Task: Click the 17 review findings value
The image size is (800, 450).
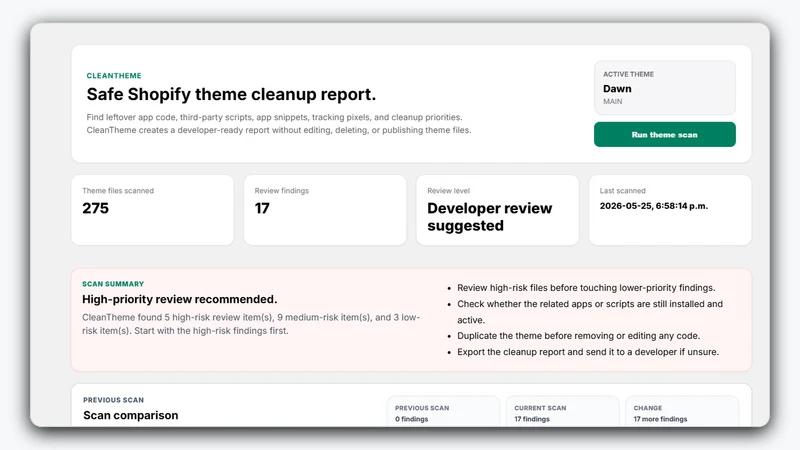Action: (262, 208)
